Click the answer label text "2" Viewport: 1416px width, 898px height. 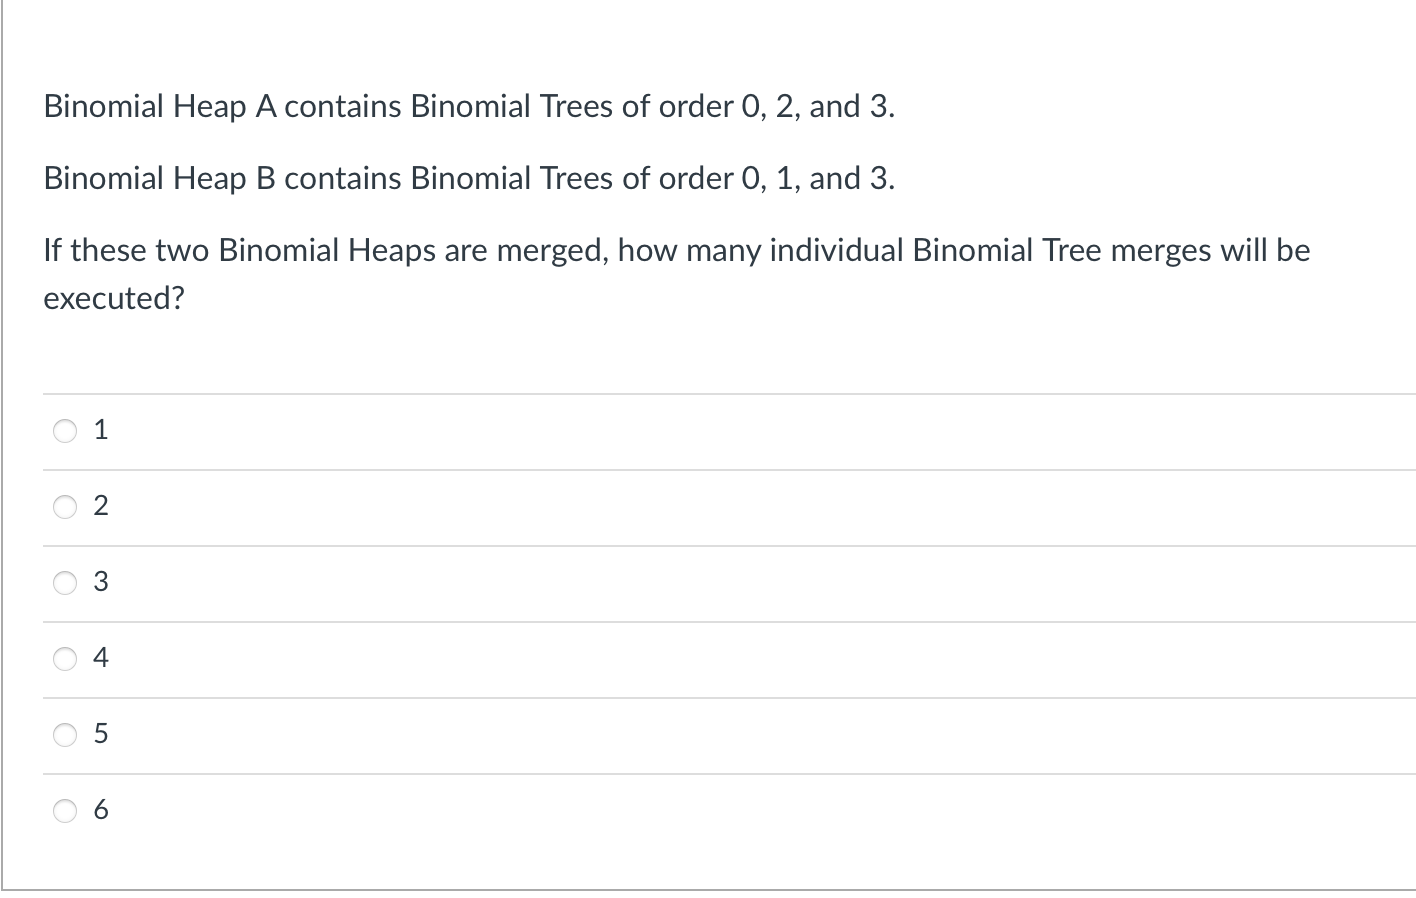pyautogui.click(x=100, y=507)
